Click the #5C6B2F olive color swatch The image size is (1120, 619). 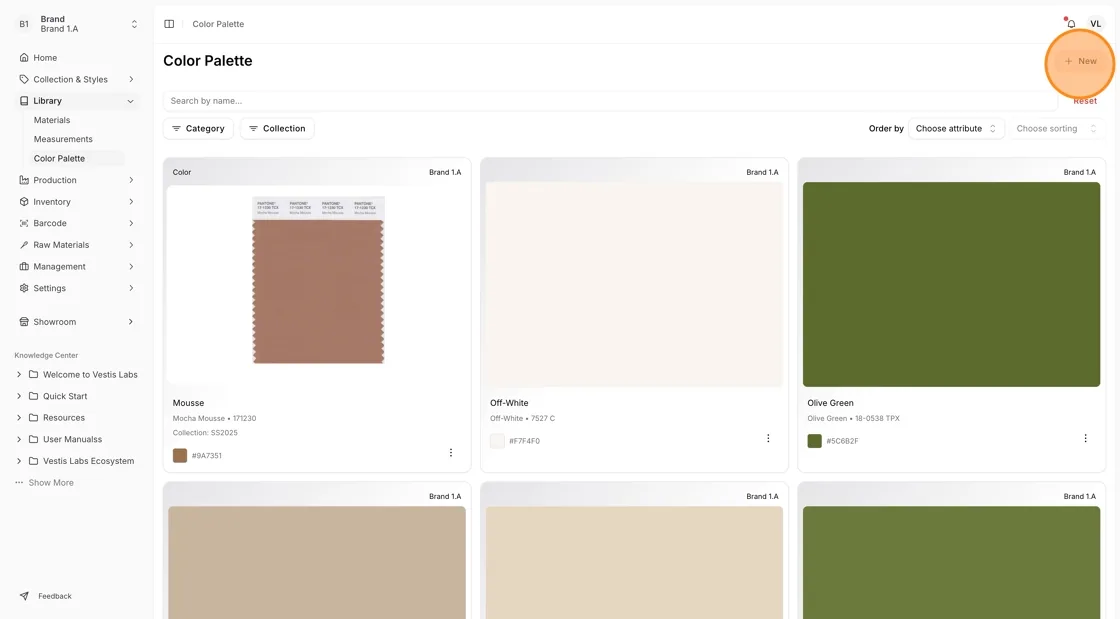coord(814,441)
